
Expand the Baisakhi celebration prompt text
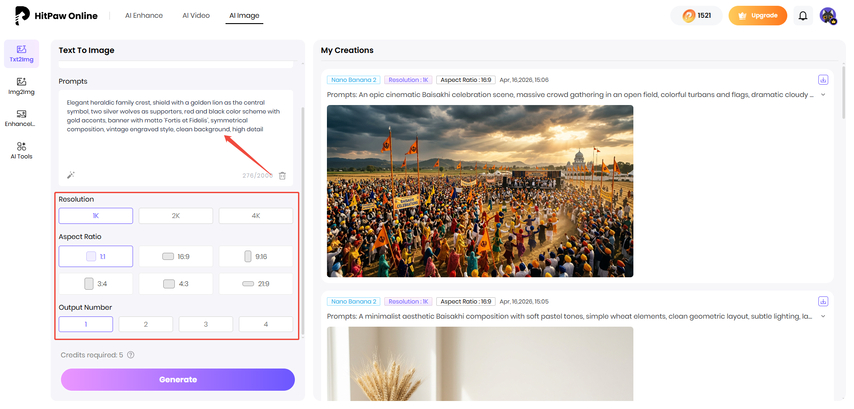point(823,95)
